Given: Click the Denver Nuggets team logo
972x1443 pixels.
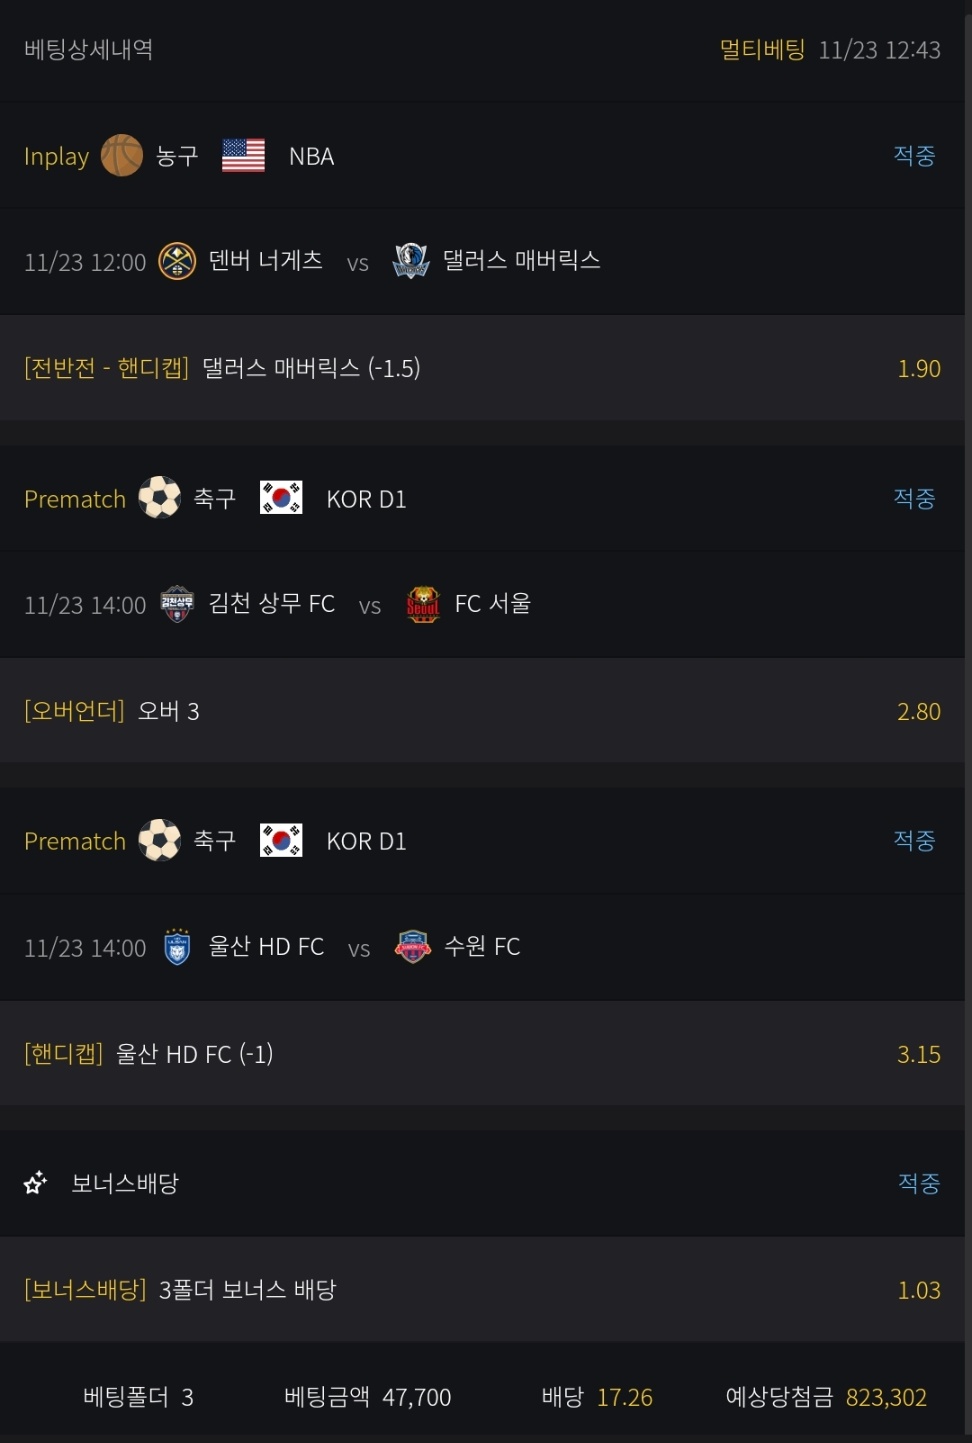Looking at the screenshot, I should click(x=177, y=262).
